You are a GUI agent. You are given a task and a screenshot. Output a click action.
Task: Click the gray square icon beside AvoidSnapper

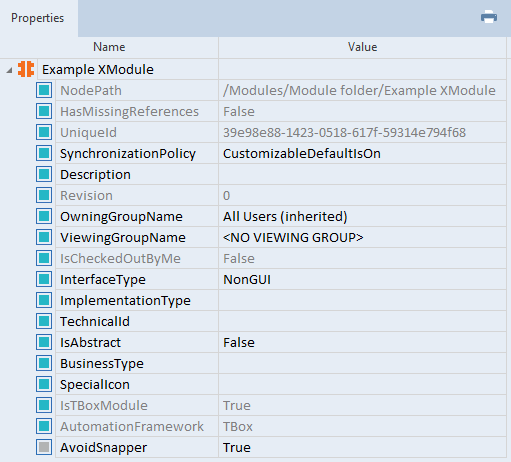pyautogui.click(x=44, y=447)
